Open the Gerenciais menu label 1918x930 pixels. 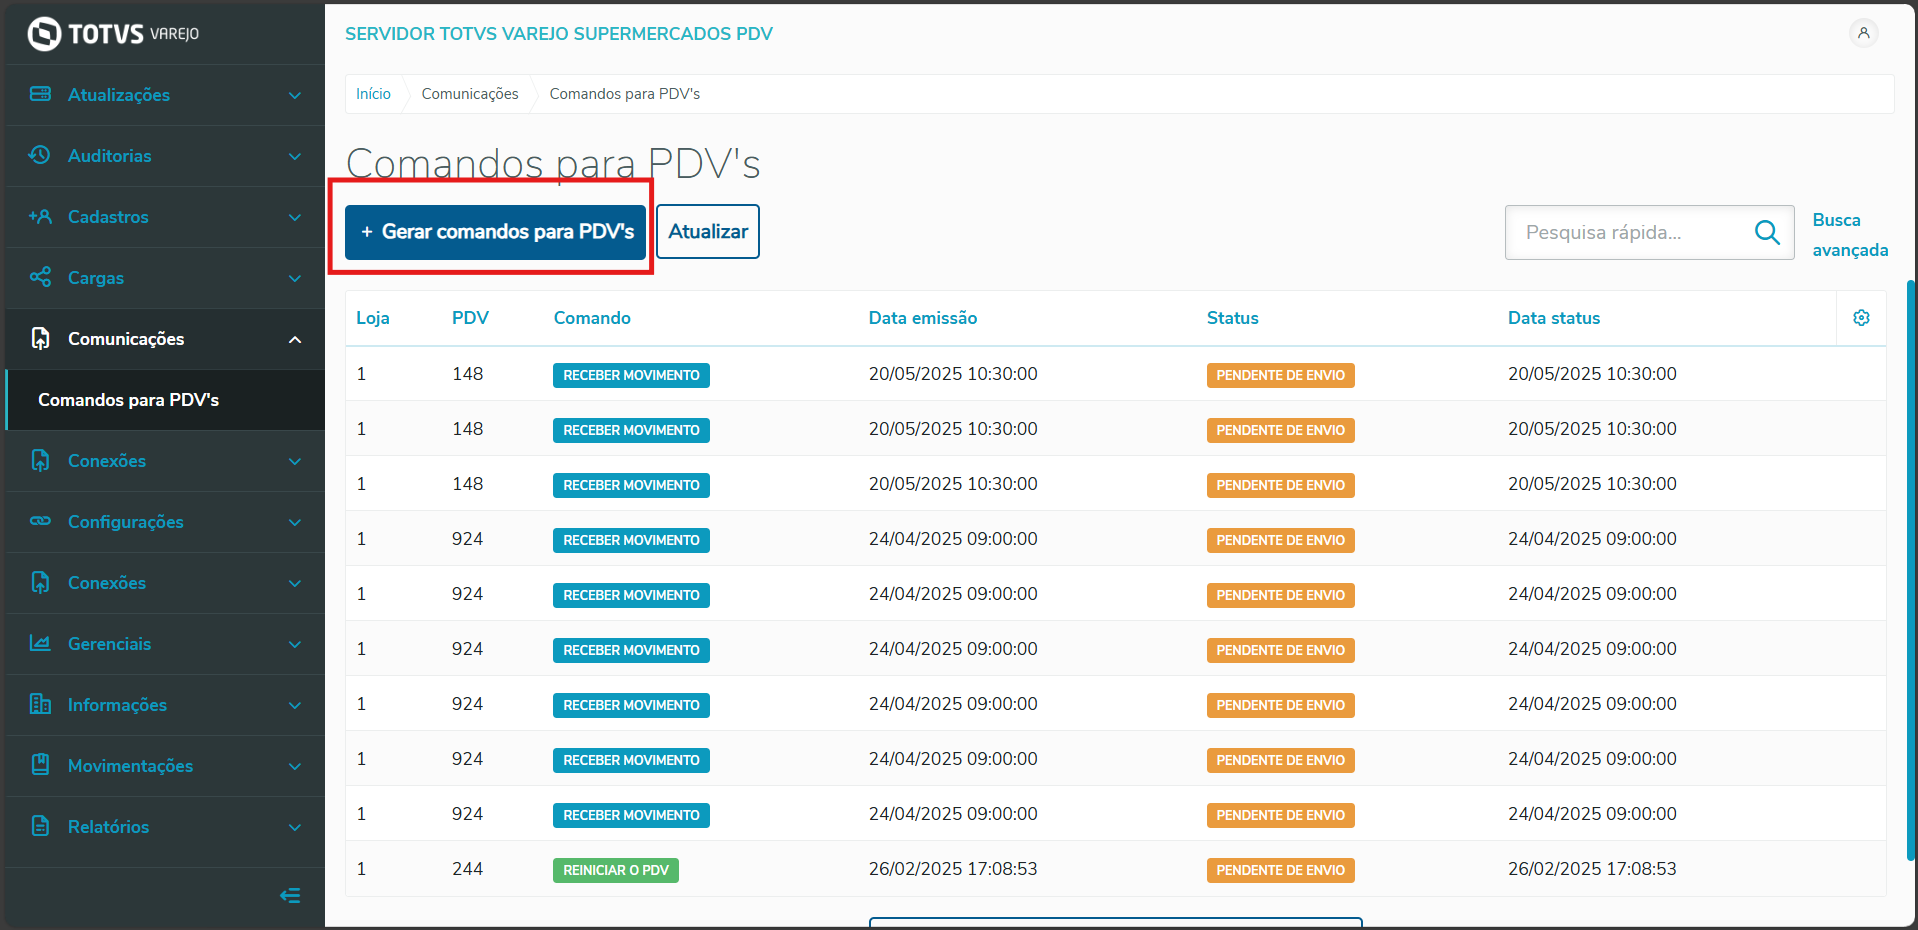[x=110, y=644]
